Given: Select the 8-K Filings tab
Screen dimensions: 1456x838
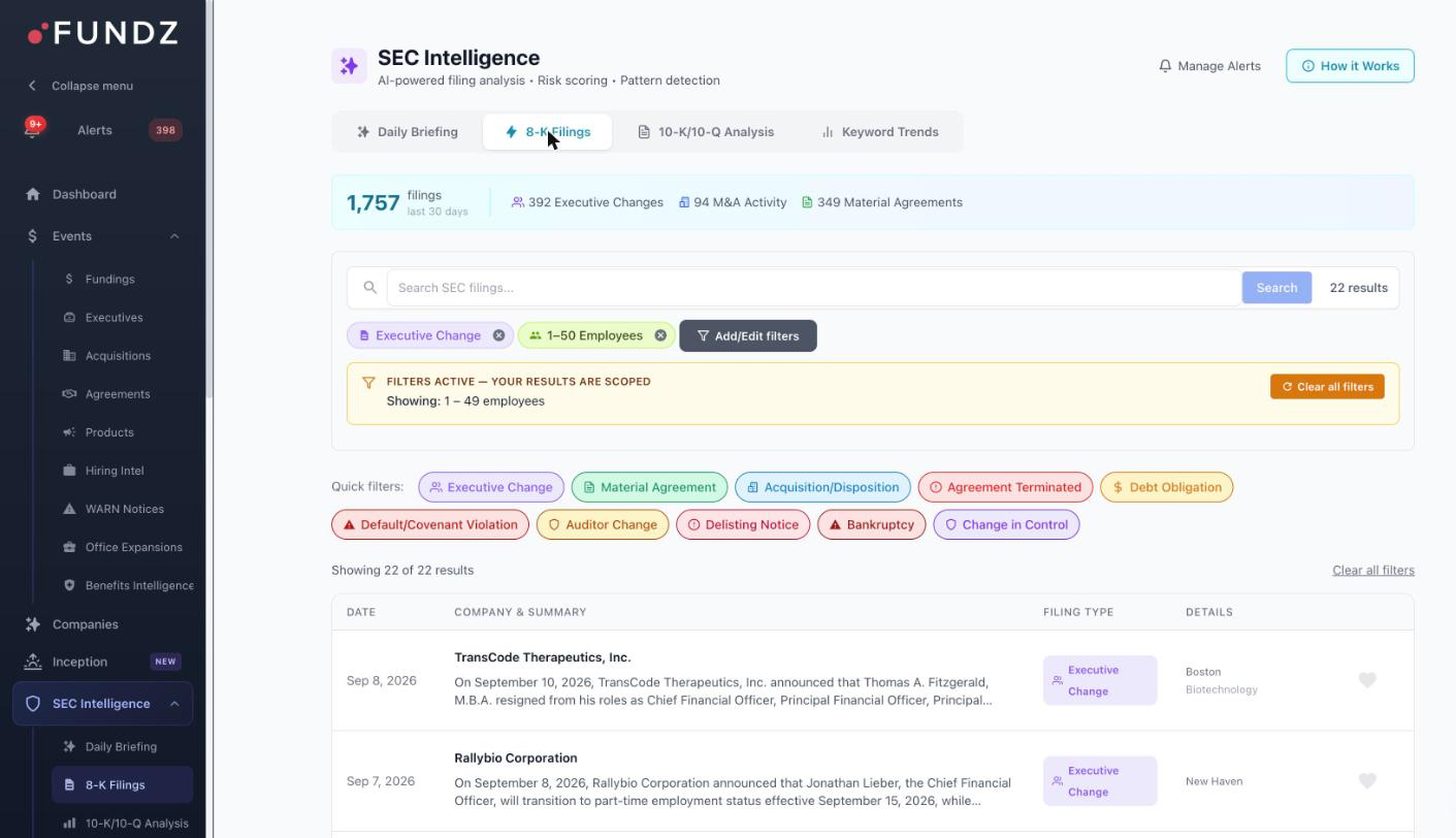Looking at the screenshot, I should [548, 132].
